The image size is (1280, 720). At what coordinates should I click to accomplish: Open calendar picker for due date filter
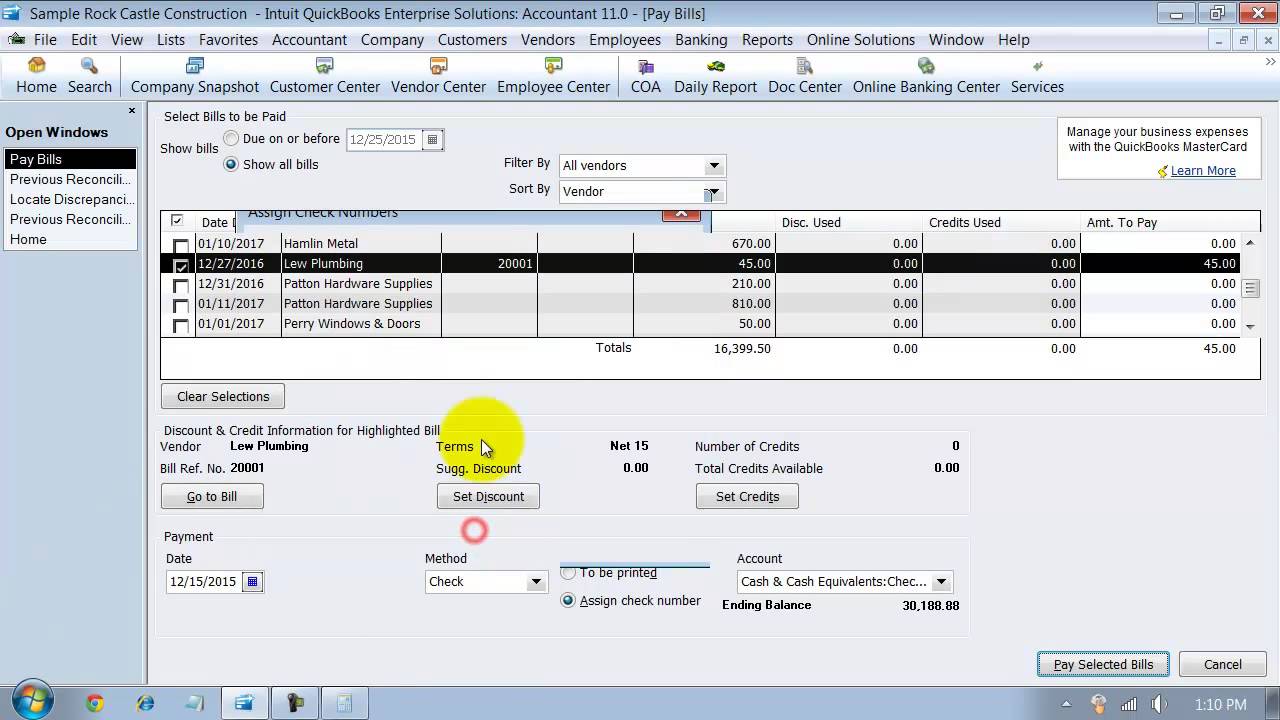(x=432, y=139)
